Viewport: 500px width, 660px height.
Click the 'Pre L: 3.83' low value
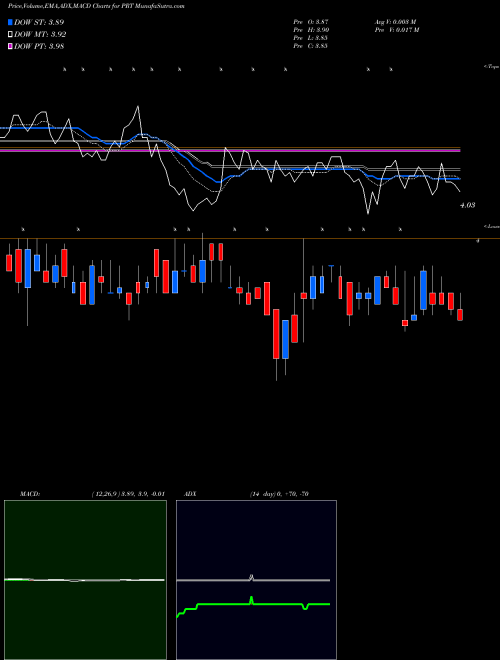pyautogui.click(x=311, y=38)
